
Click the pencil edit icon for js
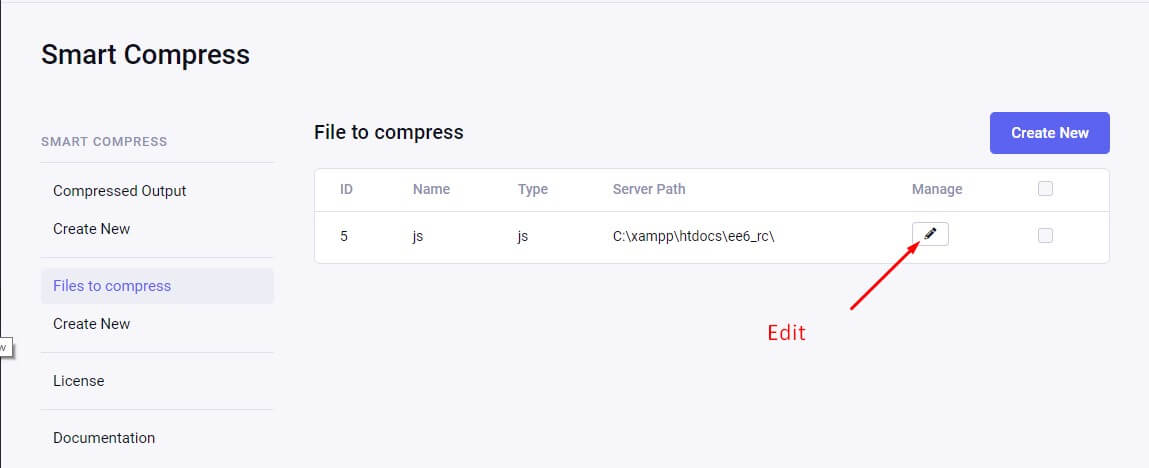[930, 234]
